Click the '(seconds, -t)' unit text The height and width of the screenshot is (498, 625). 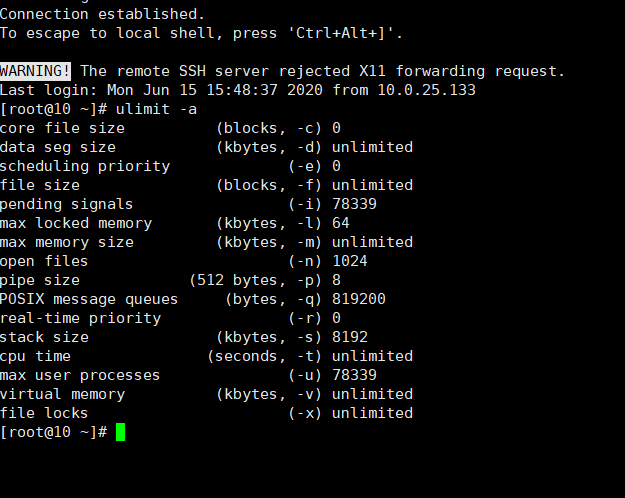click(x=264, y=356)
